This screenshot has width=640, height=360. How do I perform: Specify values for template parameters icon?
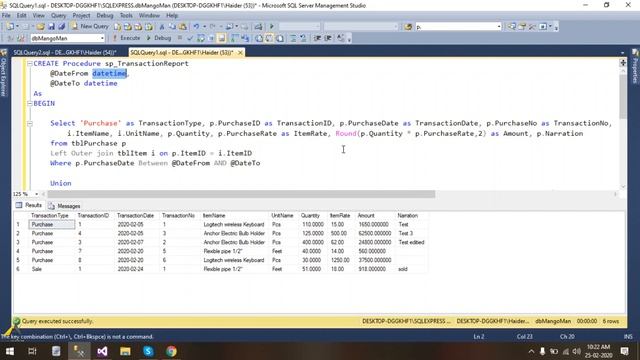tap(341, 38)
